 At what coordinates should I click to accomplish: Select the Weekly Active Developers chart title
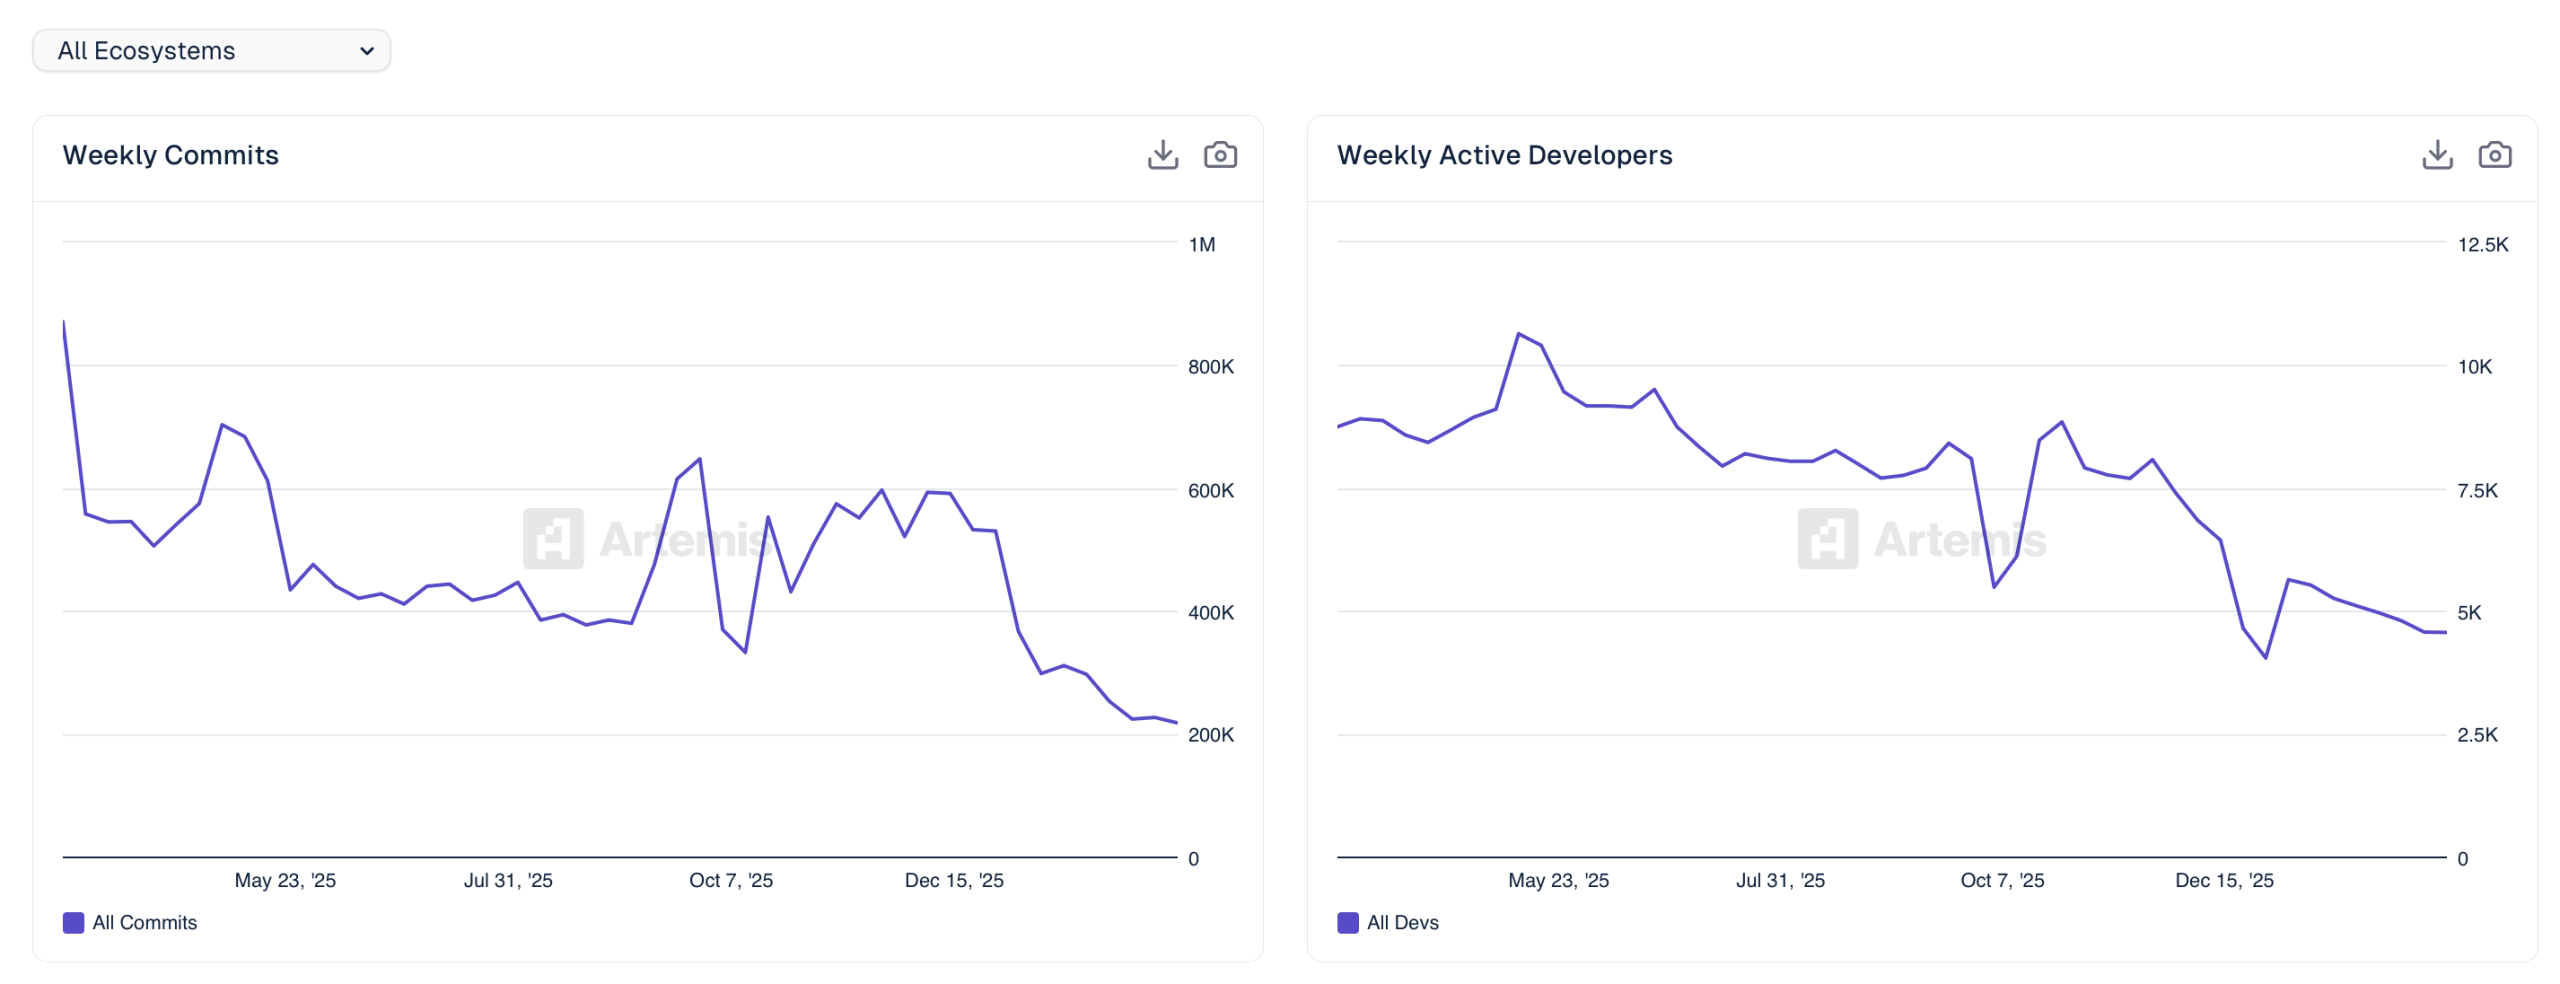click(x=1504, y=155)
